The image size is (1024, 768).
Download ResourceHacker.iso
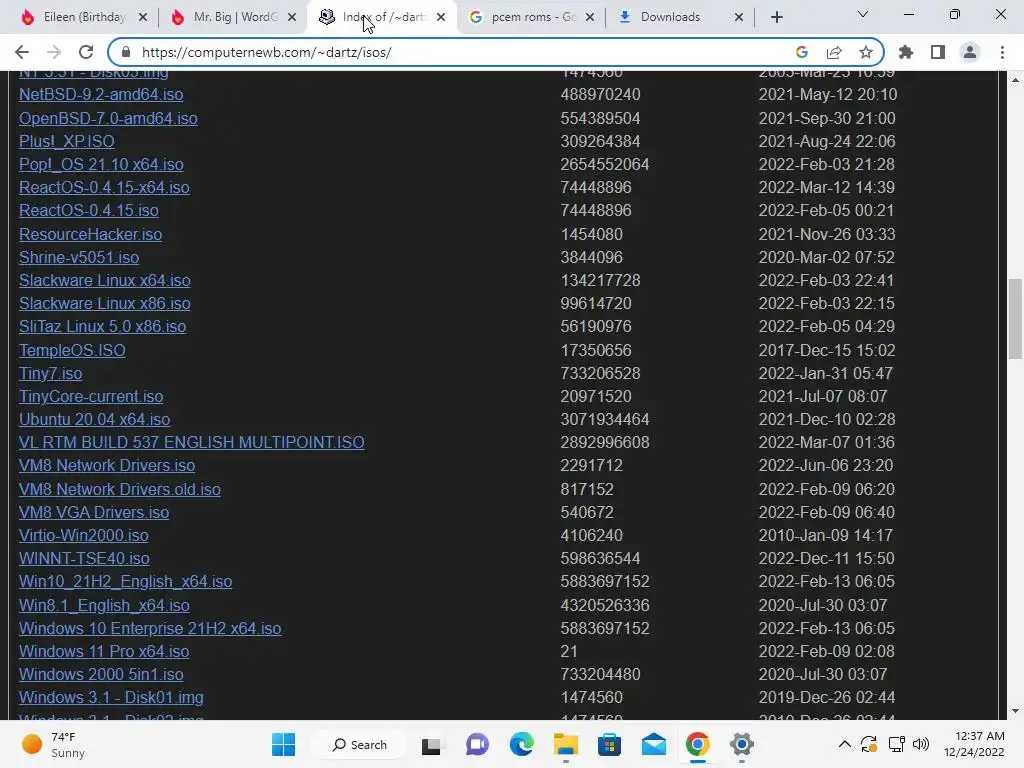pos(90,234)
